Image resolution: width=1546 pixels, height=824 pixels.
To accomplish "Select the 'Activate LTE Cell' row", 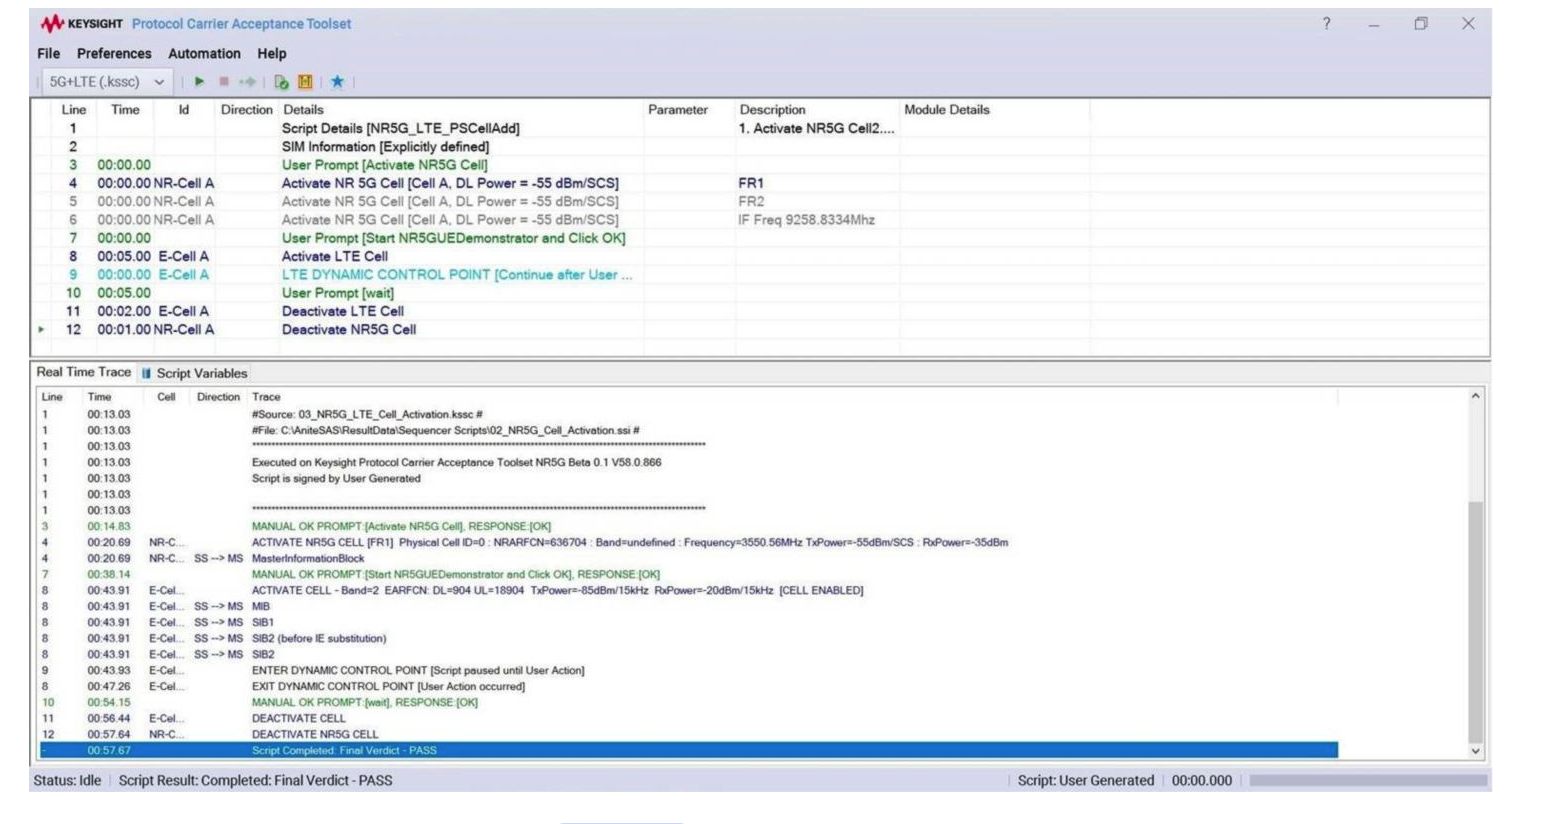I will tap(334, 256).
